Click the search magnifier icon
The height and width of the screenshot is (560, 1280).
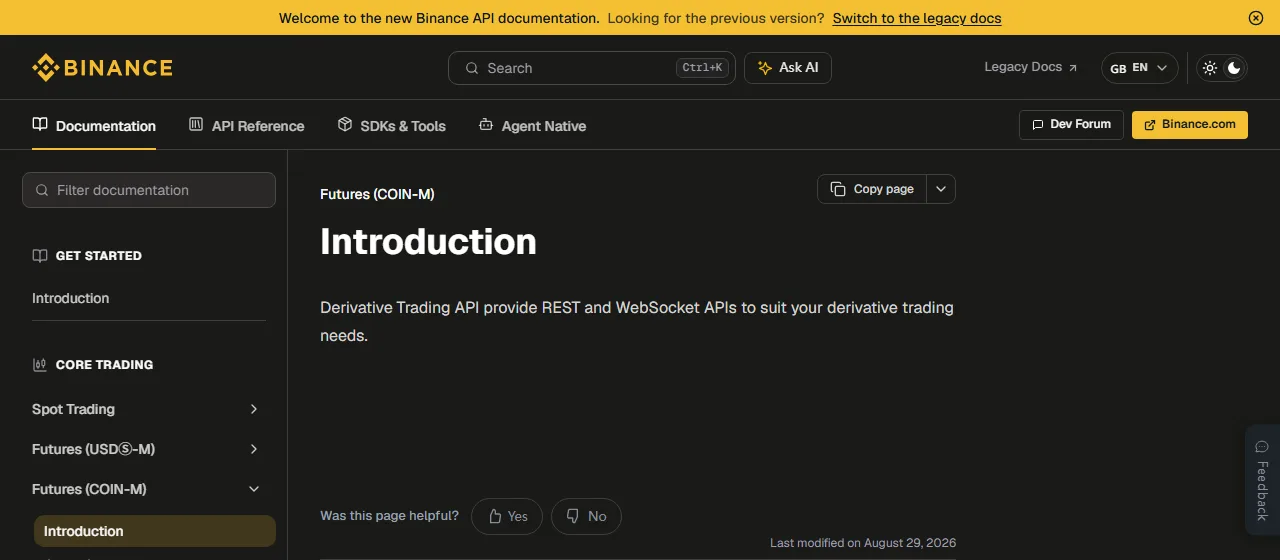[x=472, y=68]
